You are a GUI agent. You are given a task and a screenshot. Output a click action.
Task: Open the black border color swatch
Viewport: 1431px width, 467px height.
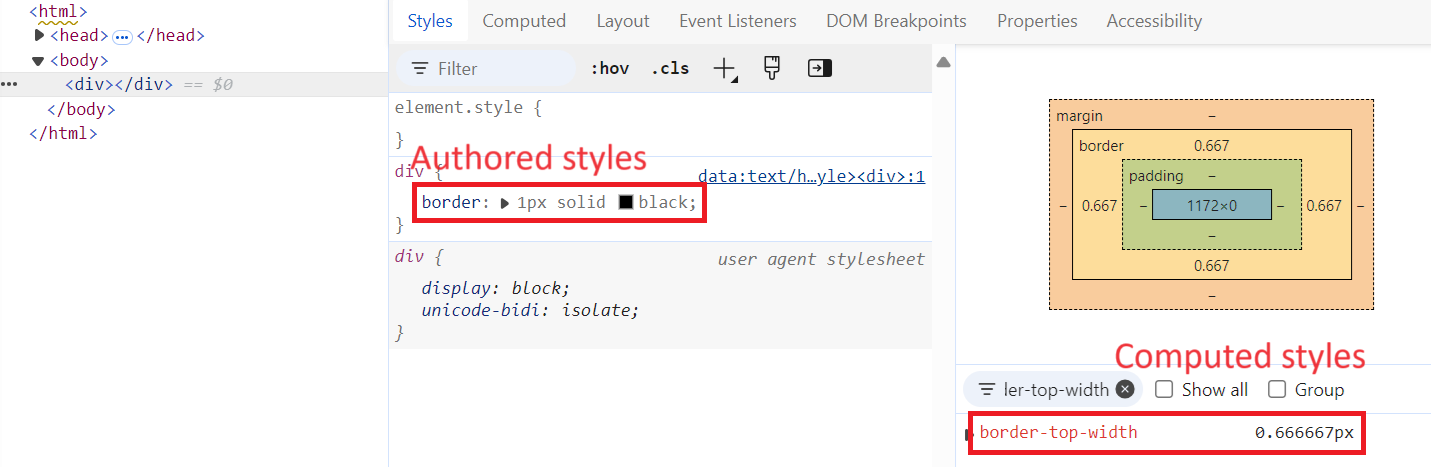pyautogui.click(x=626, y=202)
